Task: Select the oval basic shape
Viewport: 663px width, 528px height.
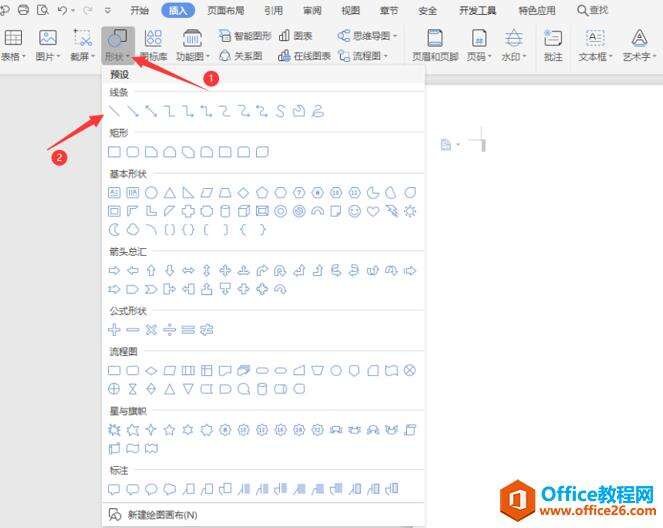Action: [151, 193]
